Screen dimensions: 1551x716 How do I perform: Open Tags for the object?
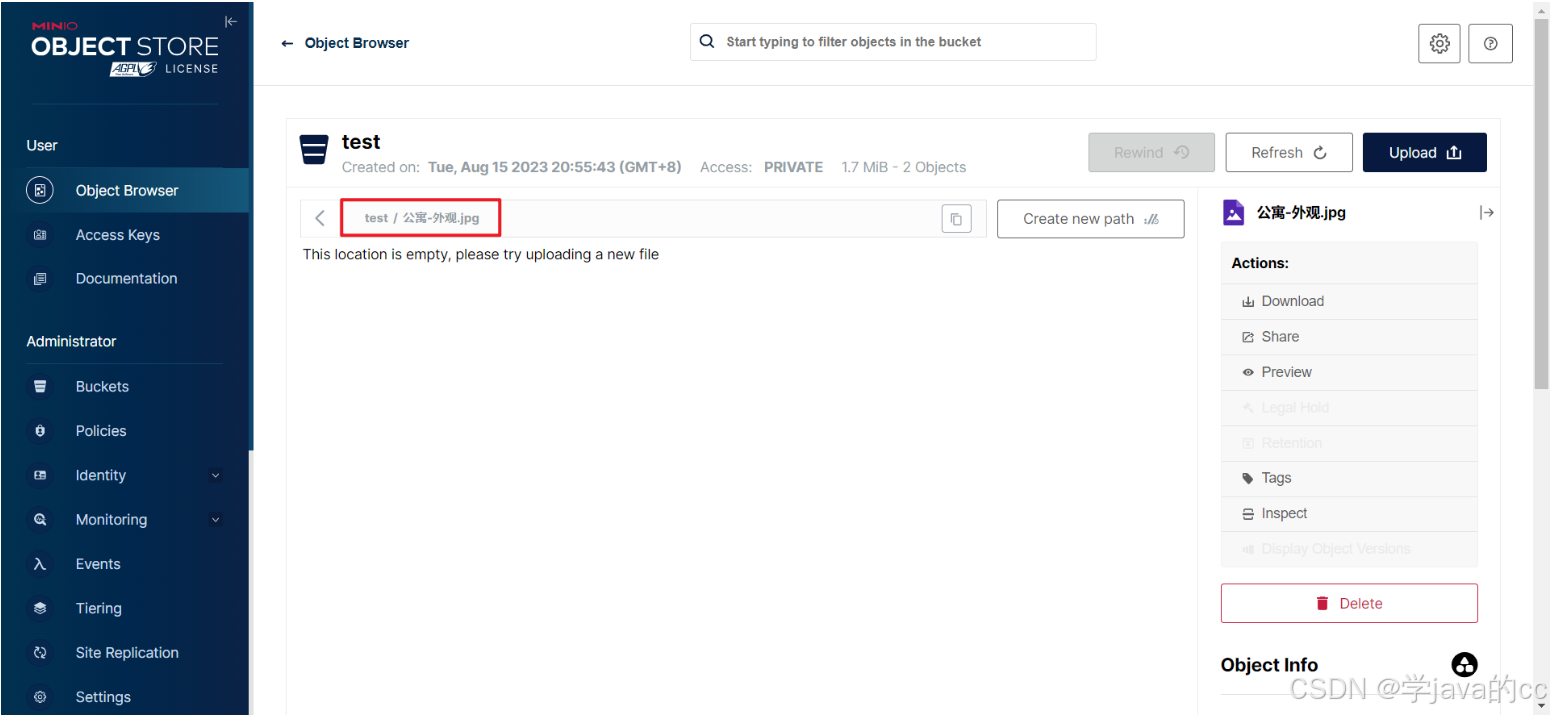[x=1349, y=478]
